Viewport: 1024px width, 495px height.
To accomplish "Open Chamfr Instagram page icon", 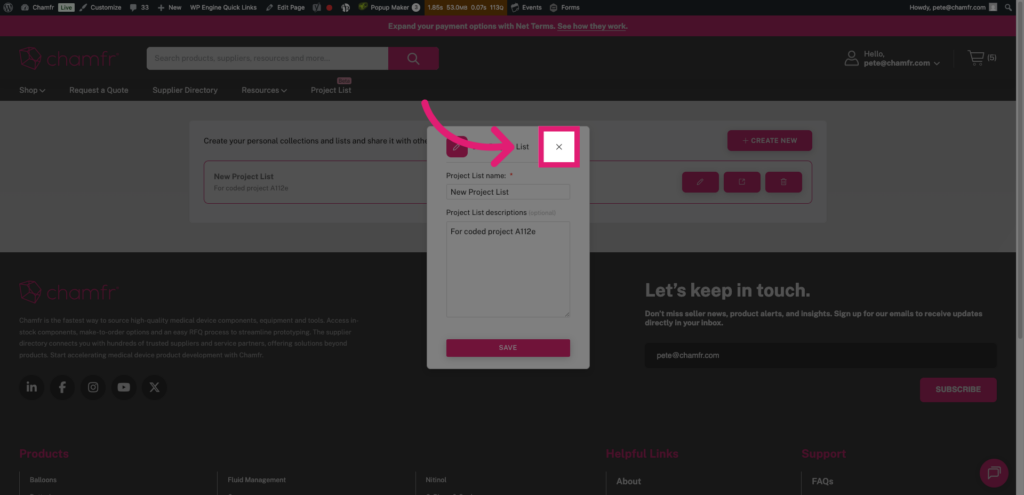I will [93, 387].
